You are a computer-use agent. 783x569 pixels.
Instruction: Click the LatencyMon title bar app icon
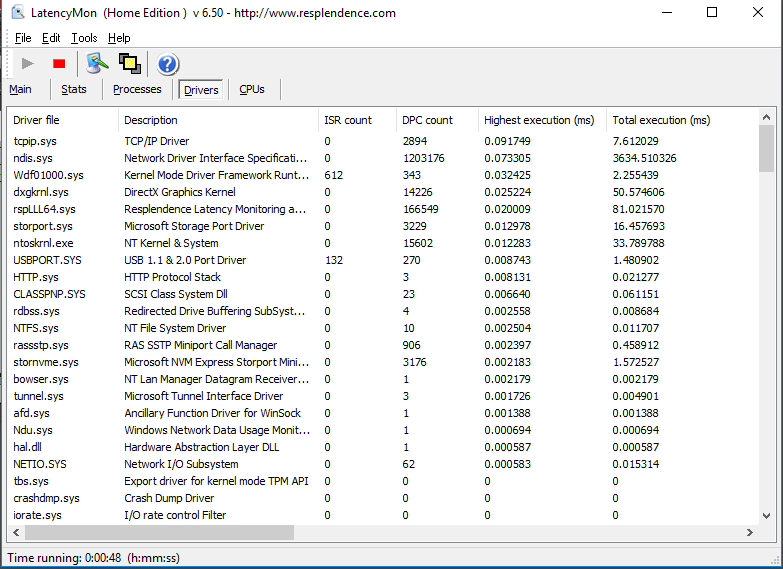[x=18, y=12]
